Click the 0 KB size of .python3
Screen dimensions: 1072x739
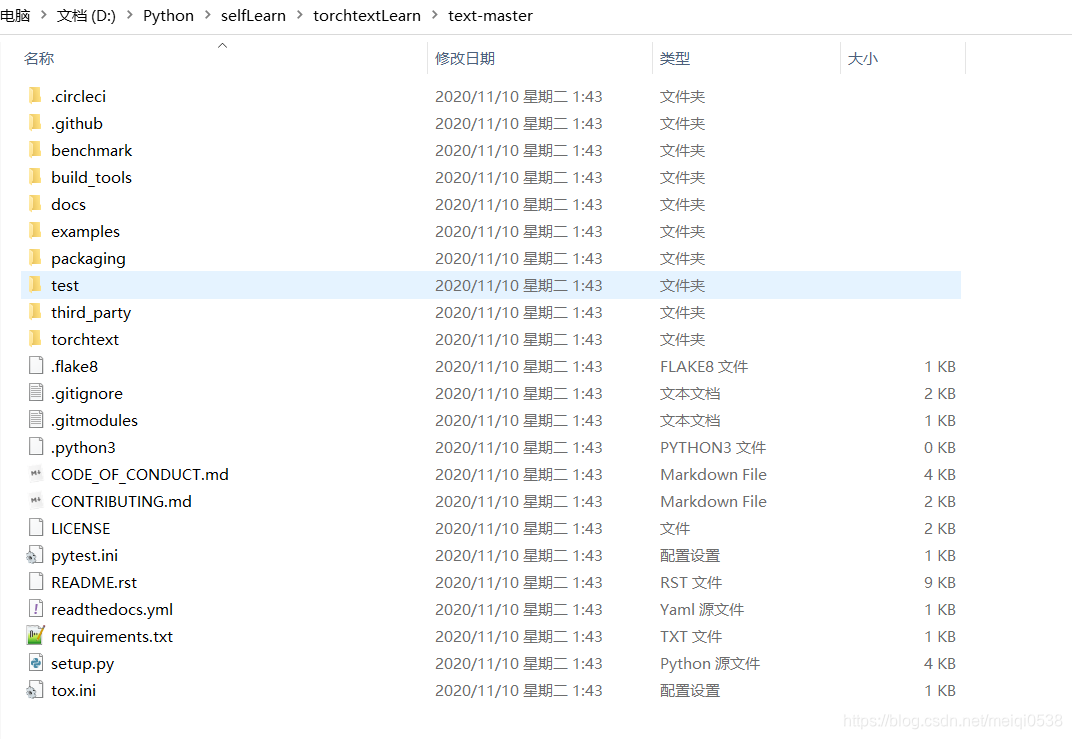tap(939, 447)
